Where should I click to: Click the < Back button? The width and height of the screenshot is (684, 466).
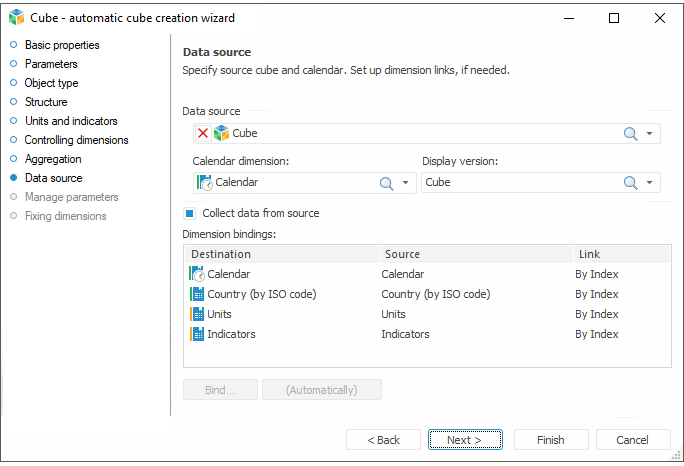(x=383, y=440)
